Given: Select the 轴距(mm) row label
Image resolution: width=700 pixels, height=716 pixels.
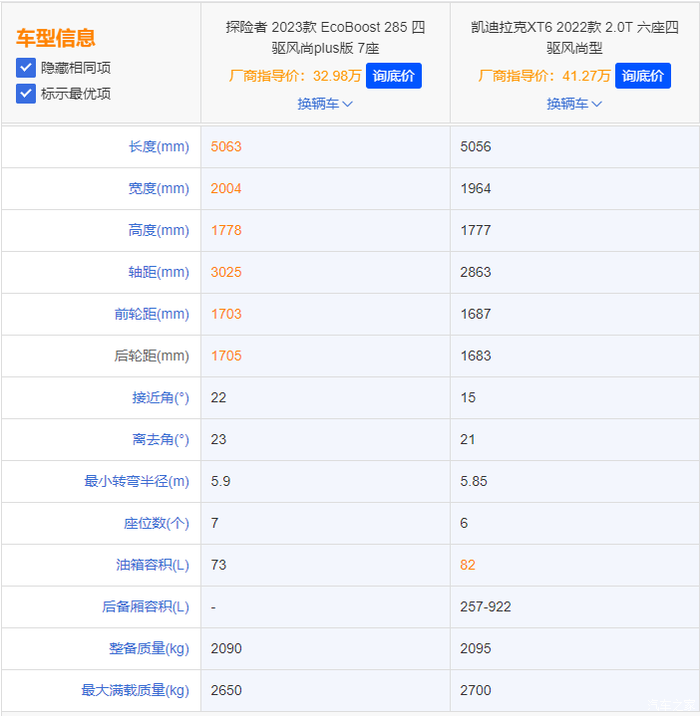Looking at the screenshot, I should click(x=158, y=272).
